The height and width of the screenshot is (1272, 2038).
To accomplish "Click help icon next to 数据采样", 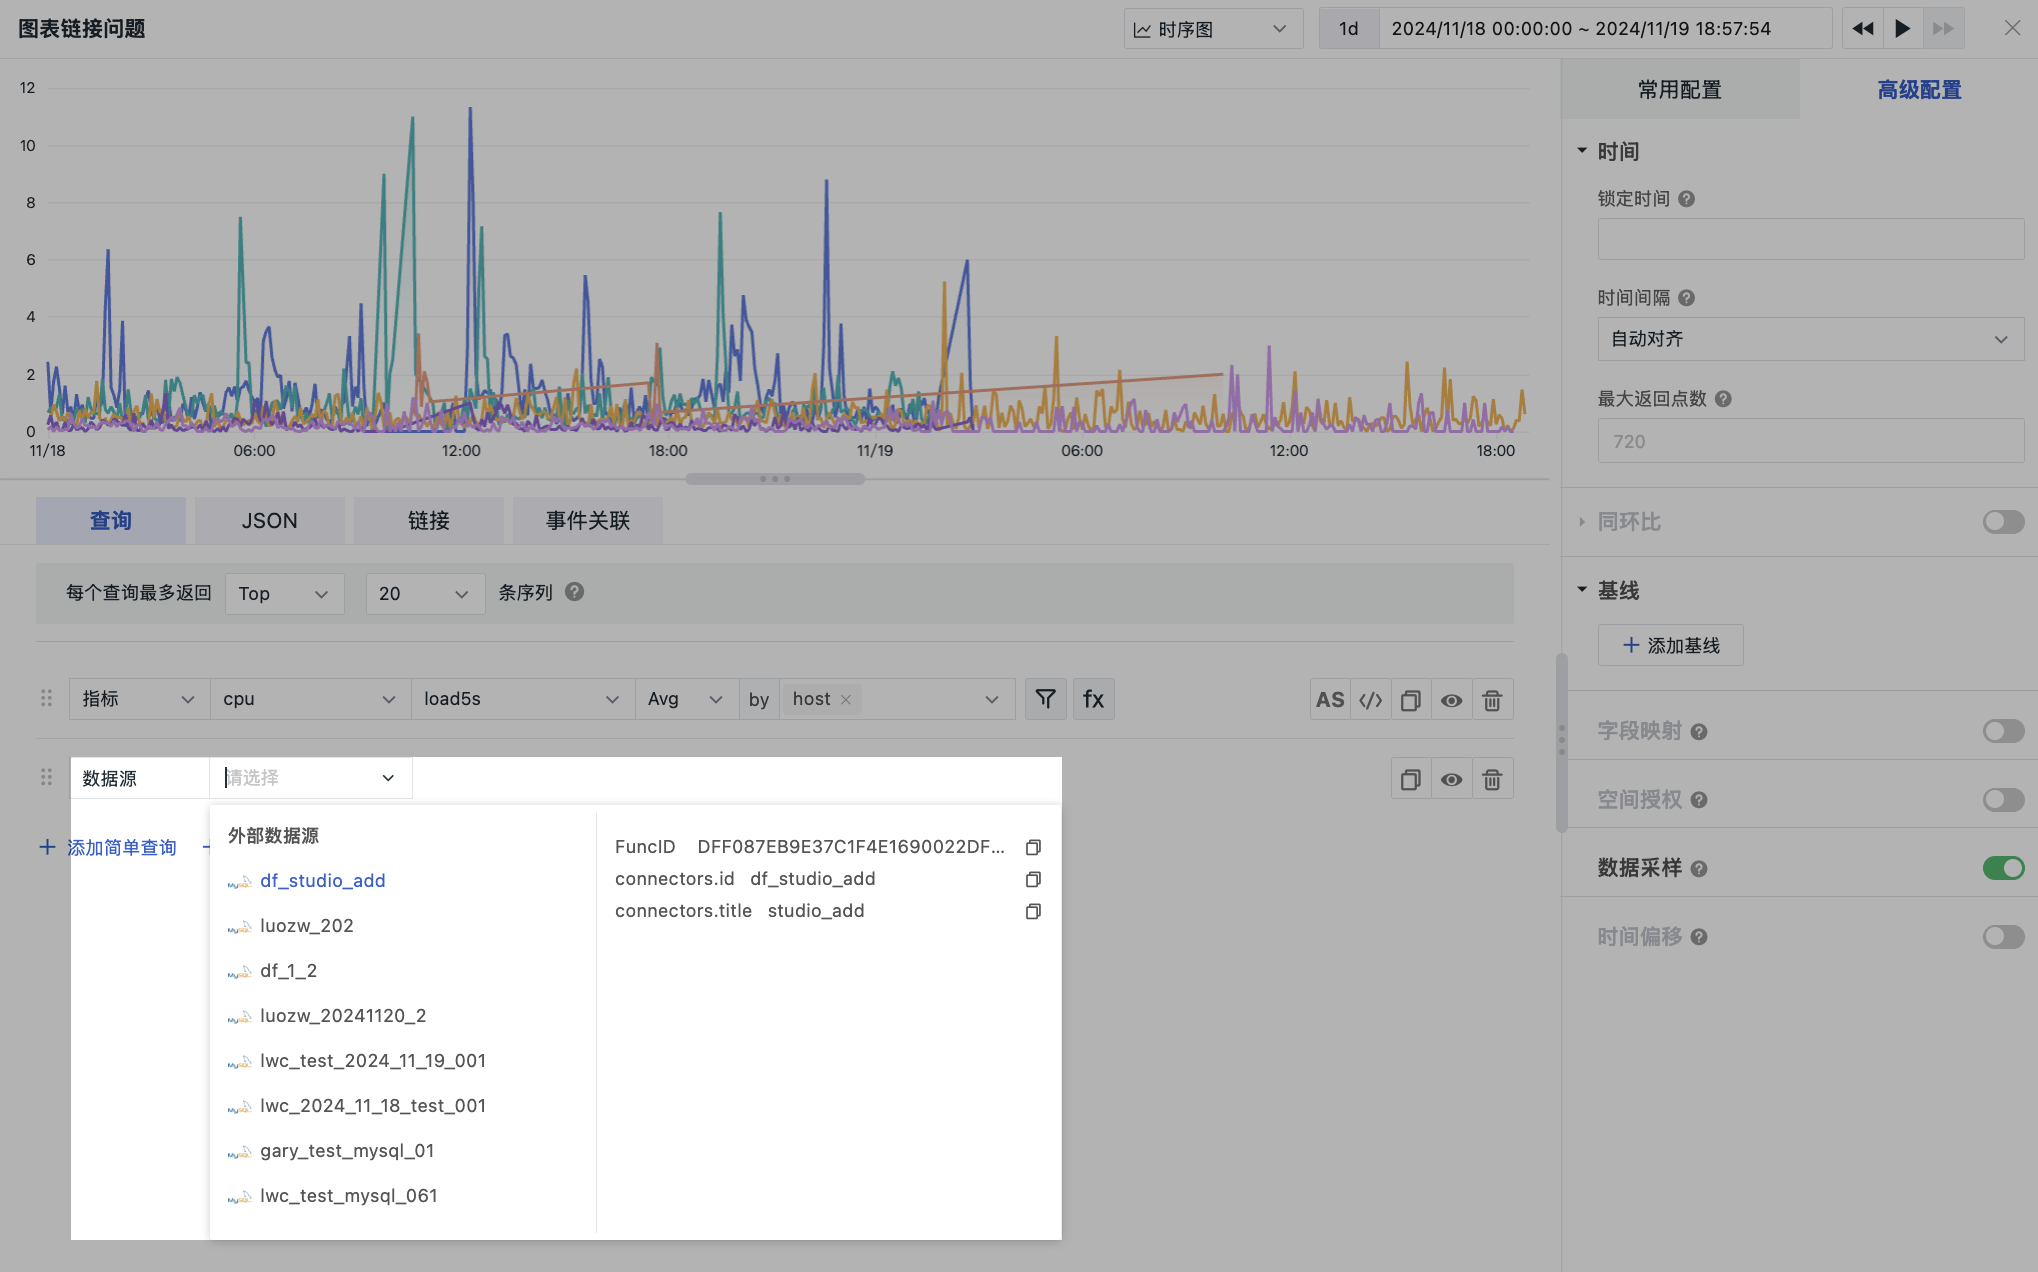I will pyautogui.click(x=1699, y=869).
